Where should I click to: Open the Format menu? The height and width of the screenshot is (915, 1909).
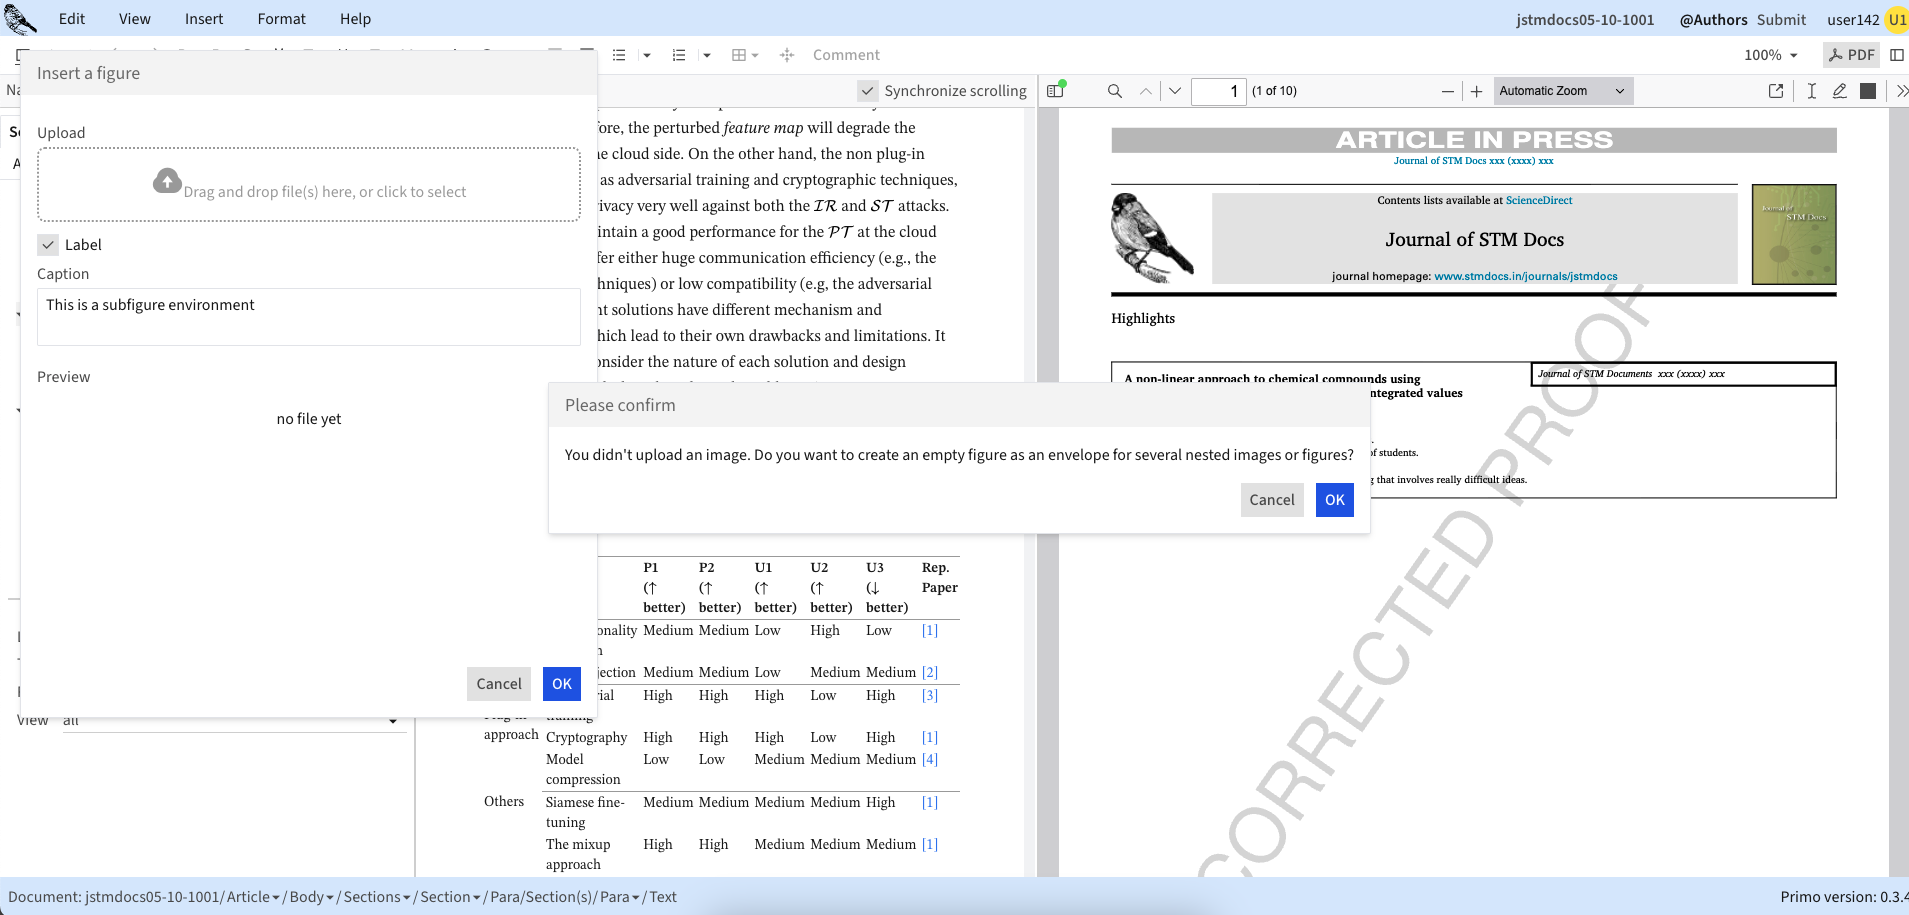[281, 19]
